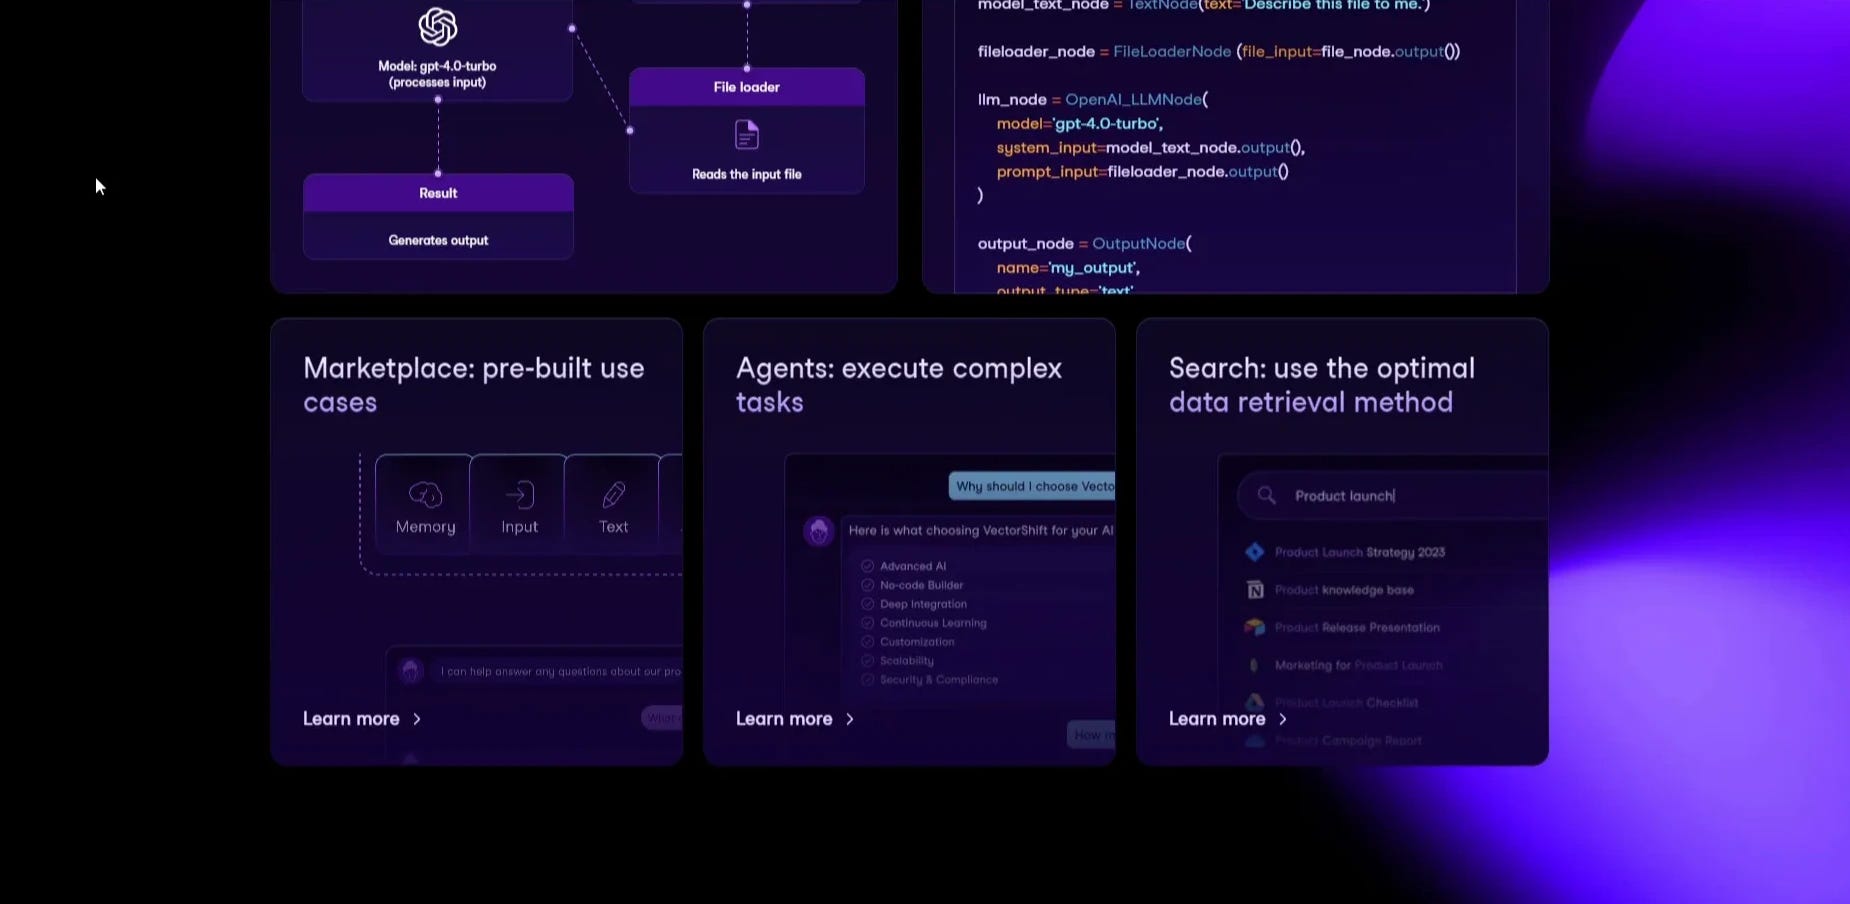The image size is (1850, 904).
Task: Click the Marketing for Product Launch result
Action: pos(1358,664)
